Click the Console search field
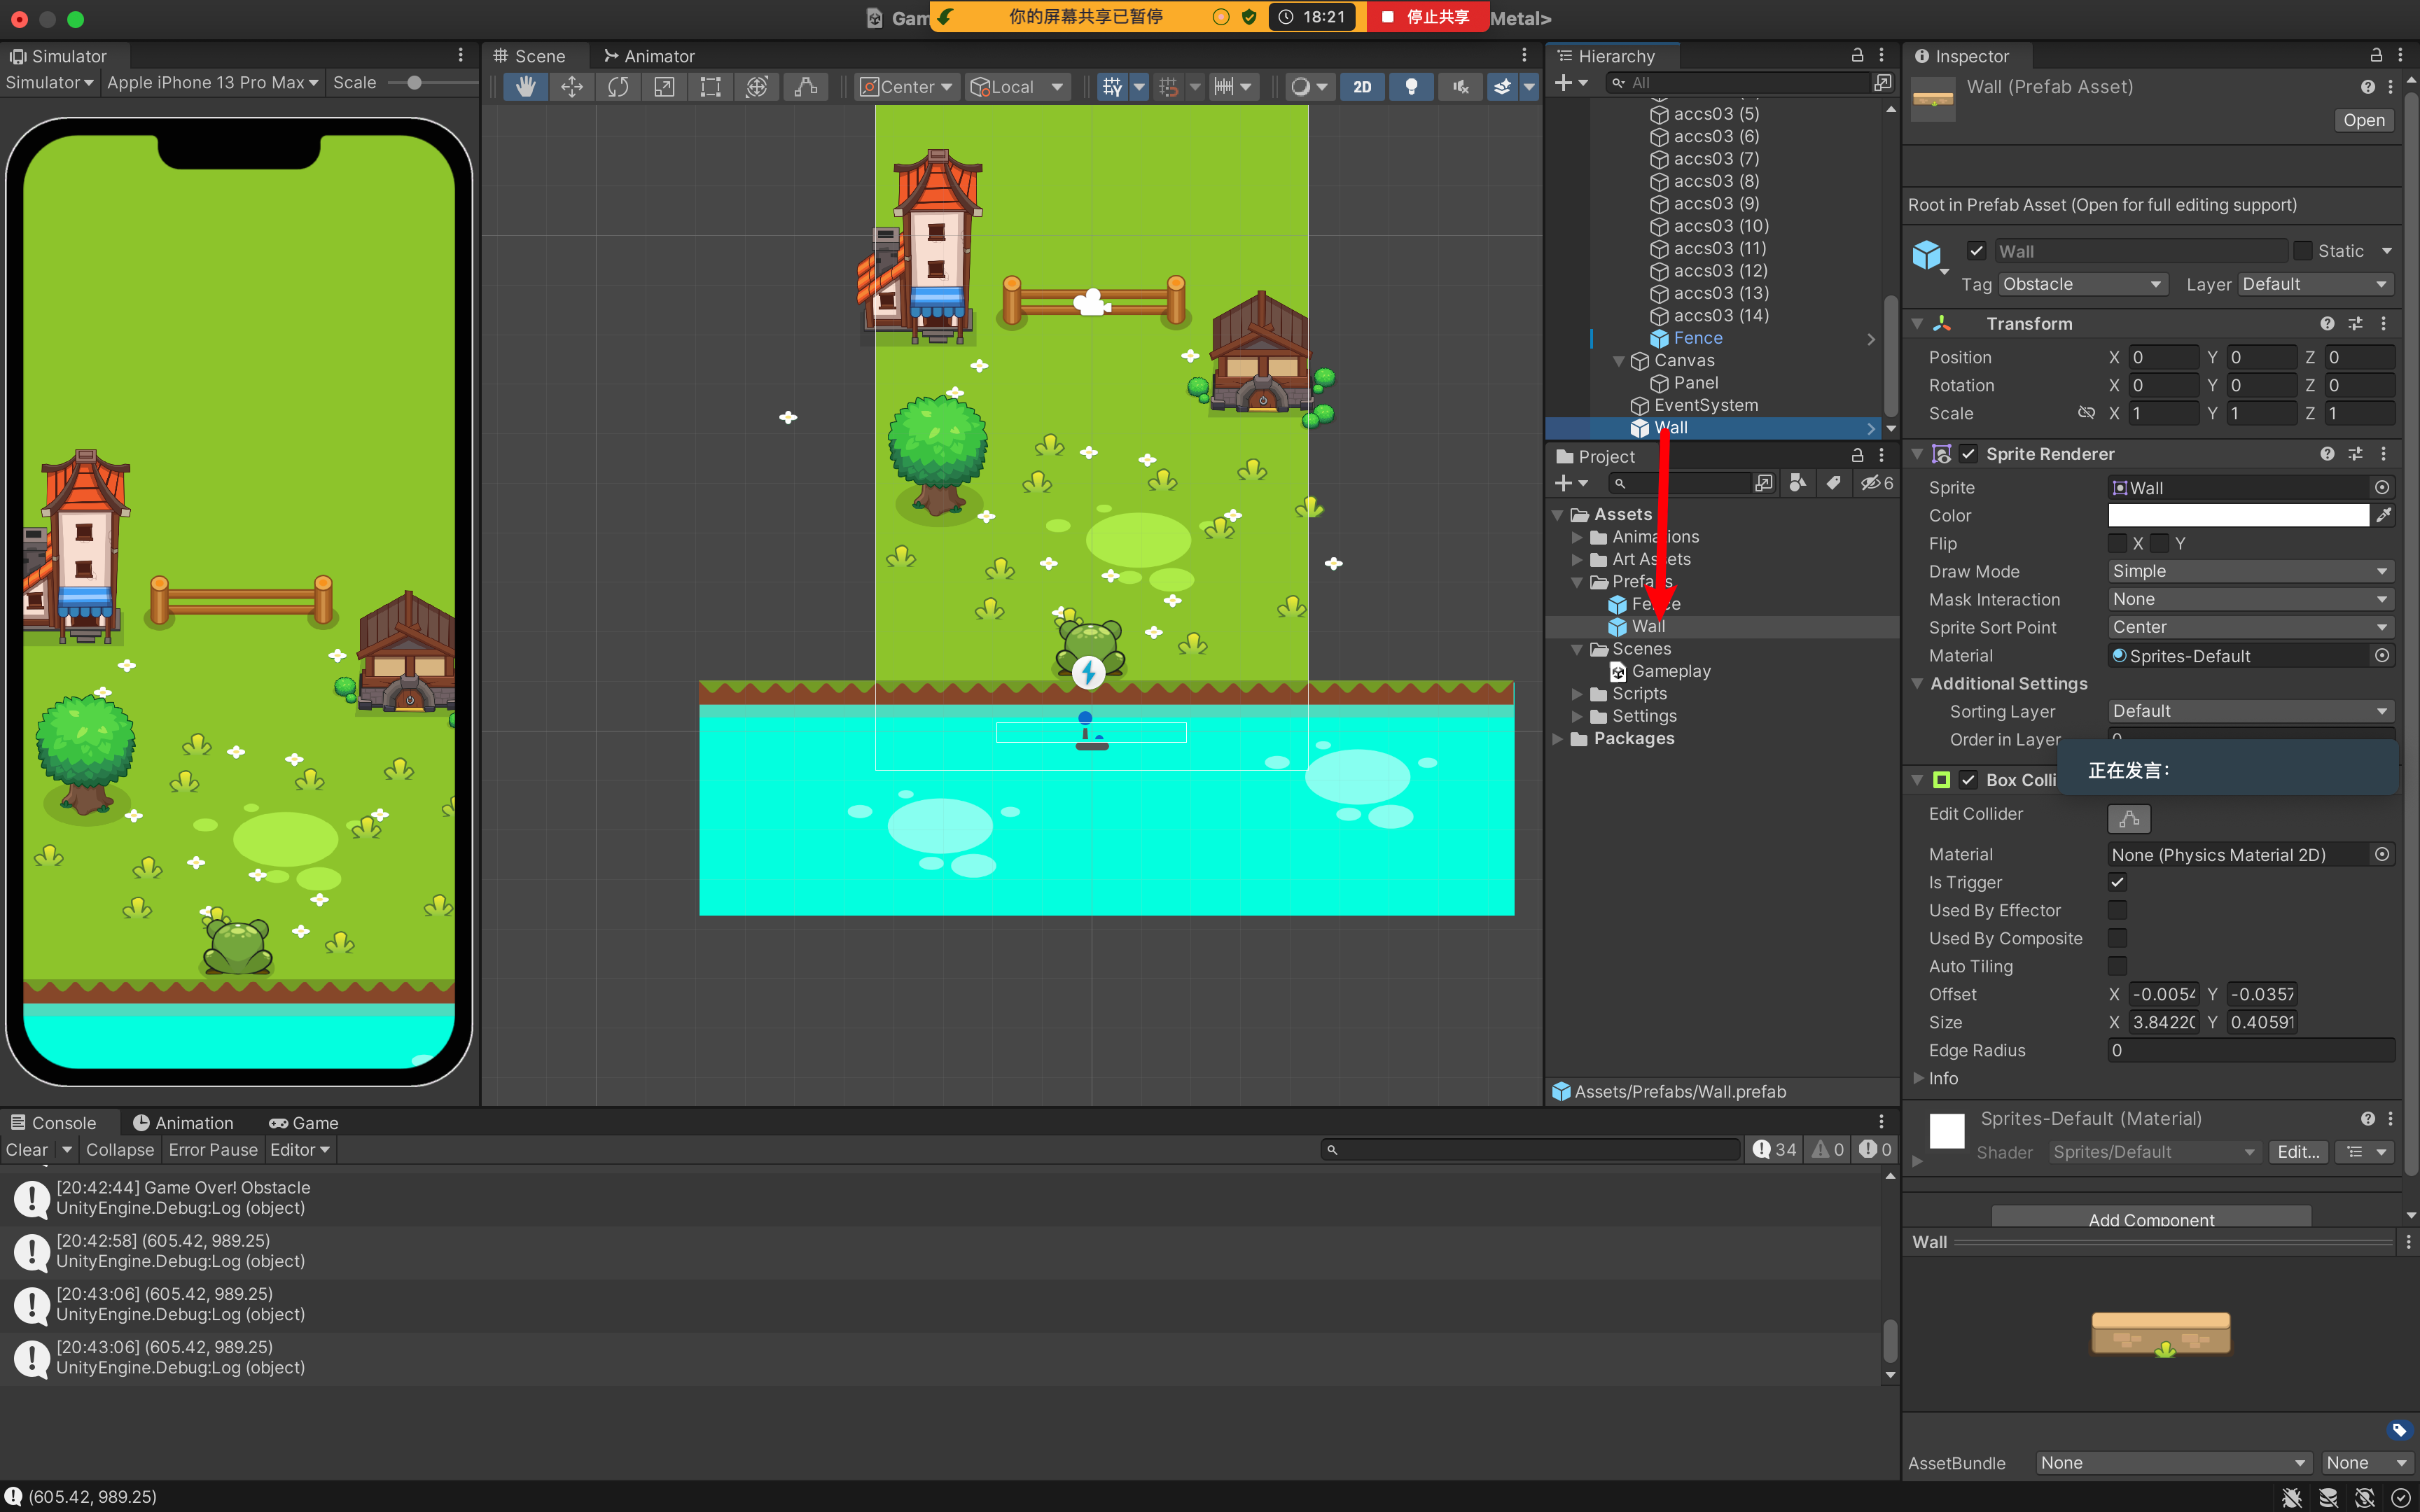Screen dimensions: 2420x1512 1531,1150
